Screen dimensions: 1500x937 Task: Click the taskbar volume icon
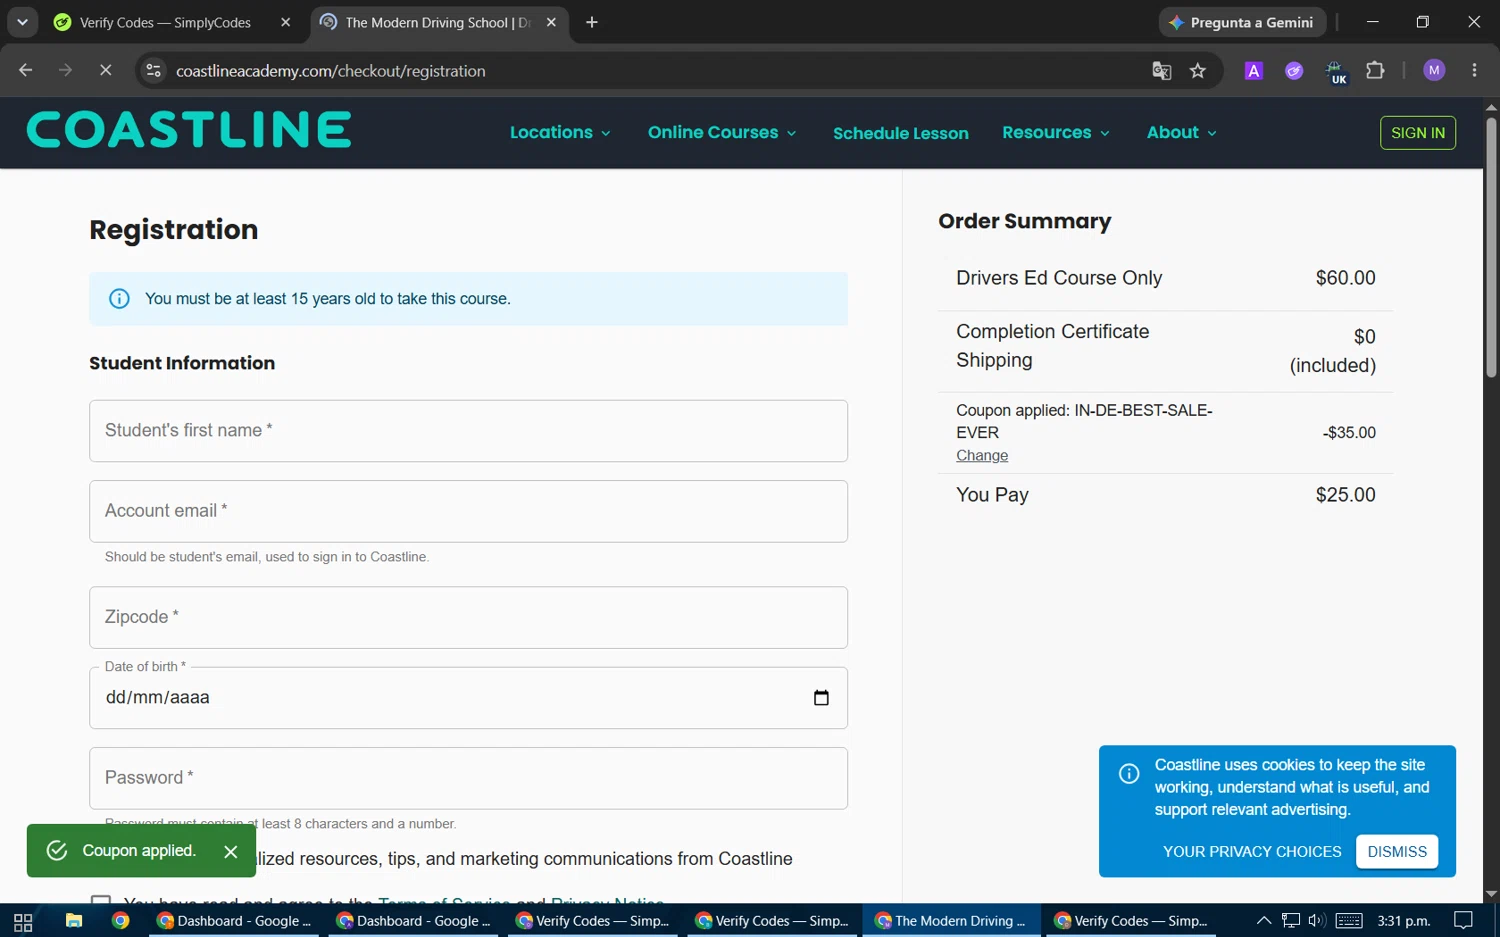coord(1316,921)
